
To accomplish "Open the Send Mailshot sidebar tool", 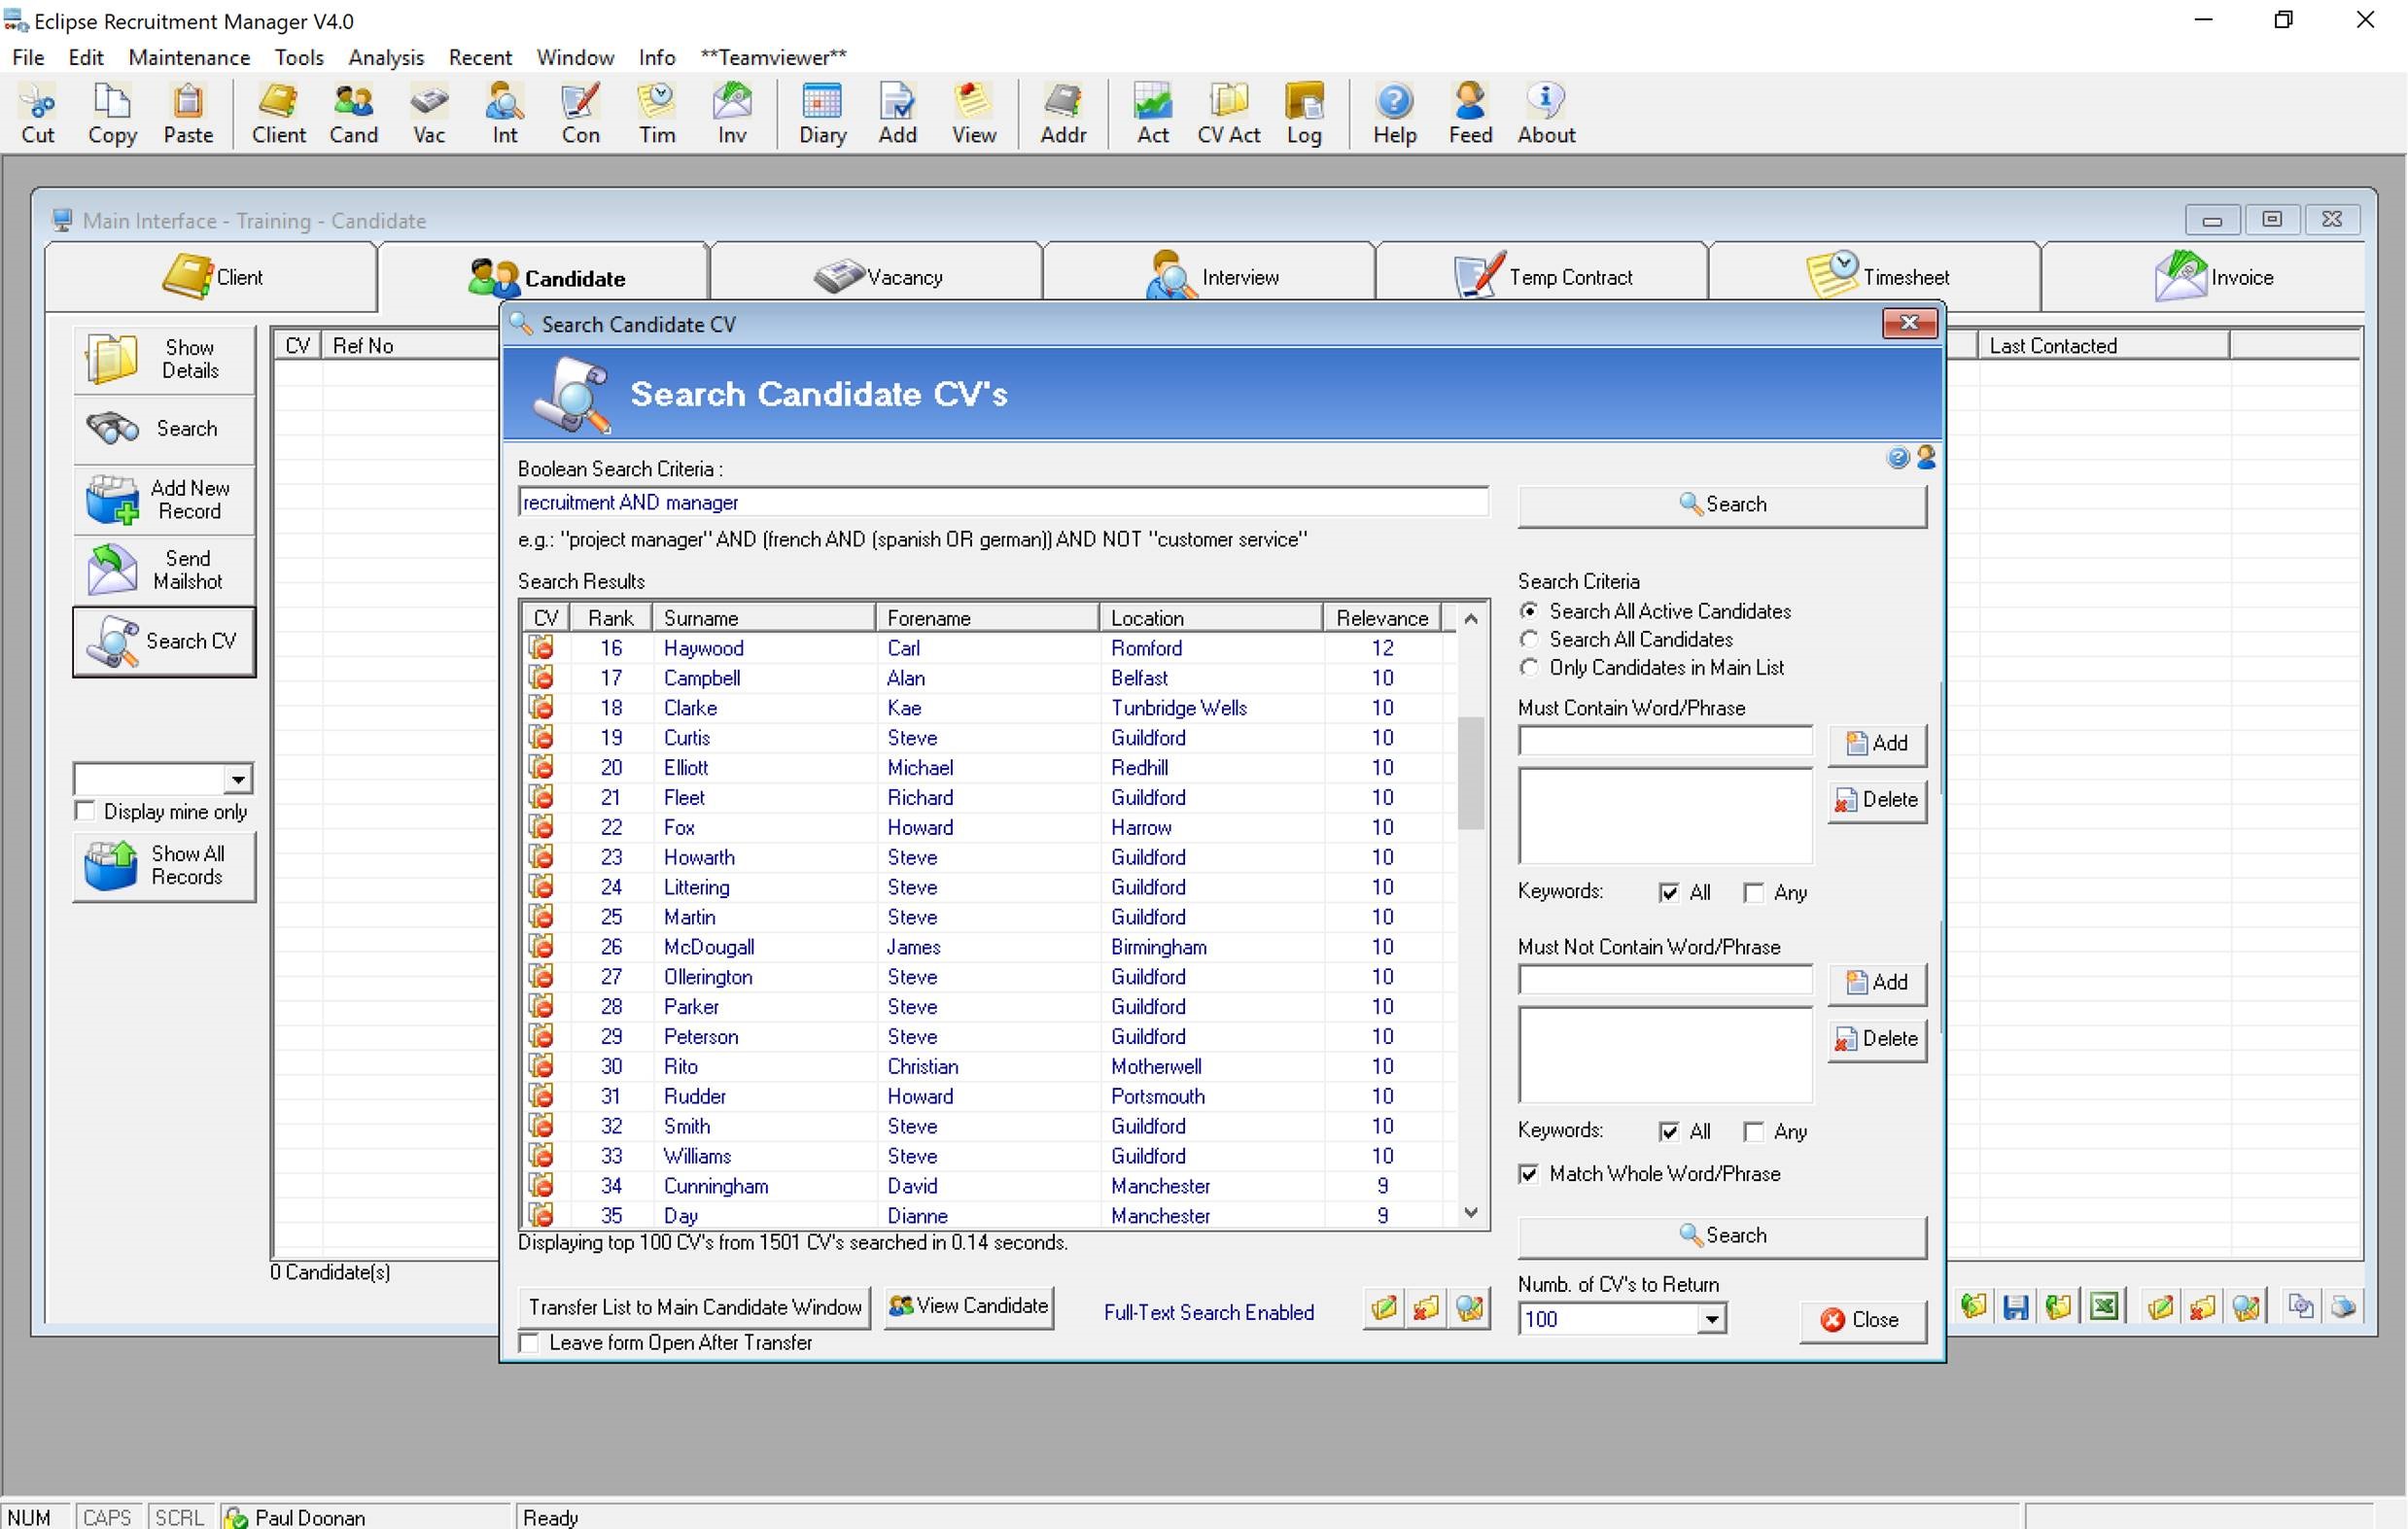I will point(163,569).
